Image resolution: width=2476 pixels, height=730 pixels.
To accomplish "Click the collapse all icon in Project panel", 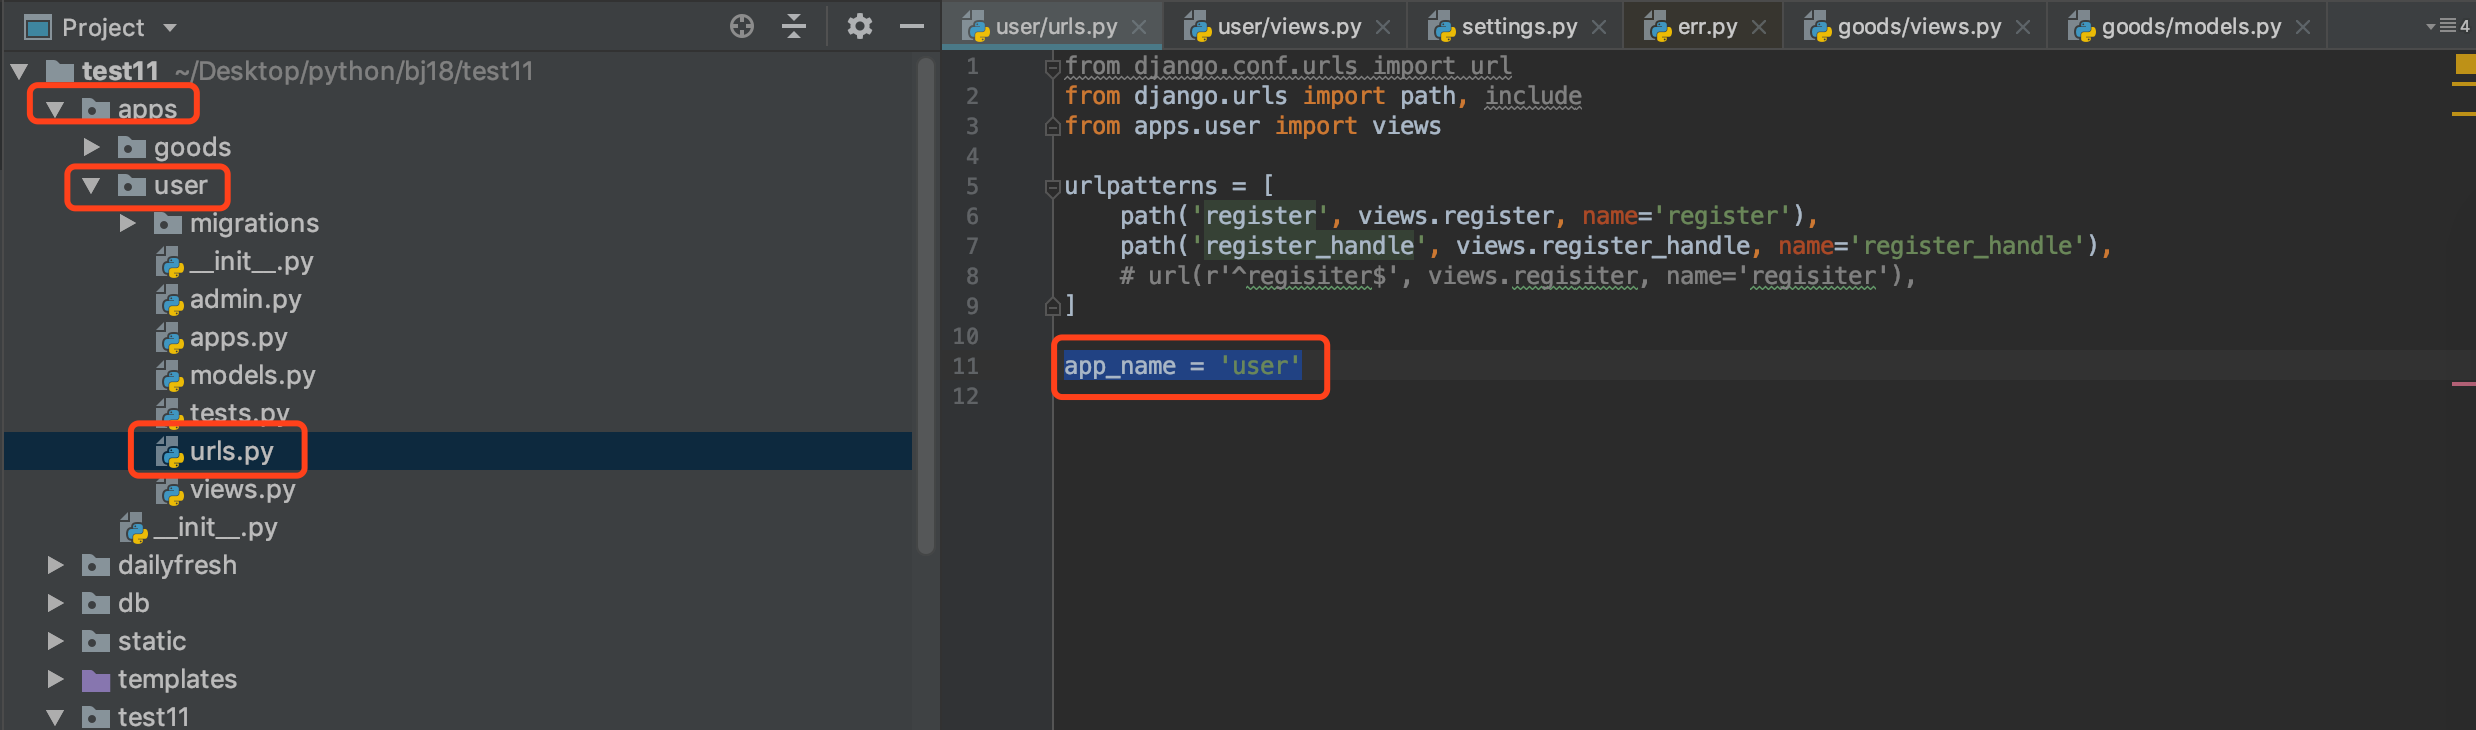I will tap(794, 27).
